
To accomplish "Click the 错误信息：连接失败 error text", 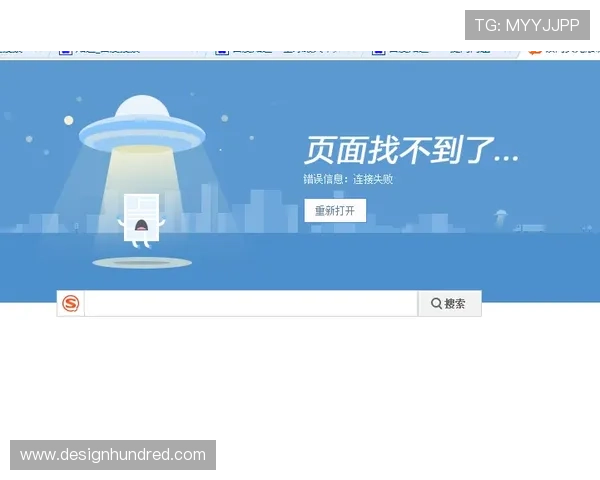I will (348, 179).
